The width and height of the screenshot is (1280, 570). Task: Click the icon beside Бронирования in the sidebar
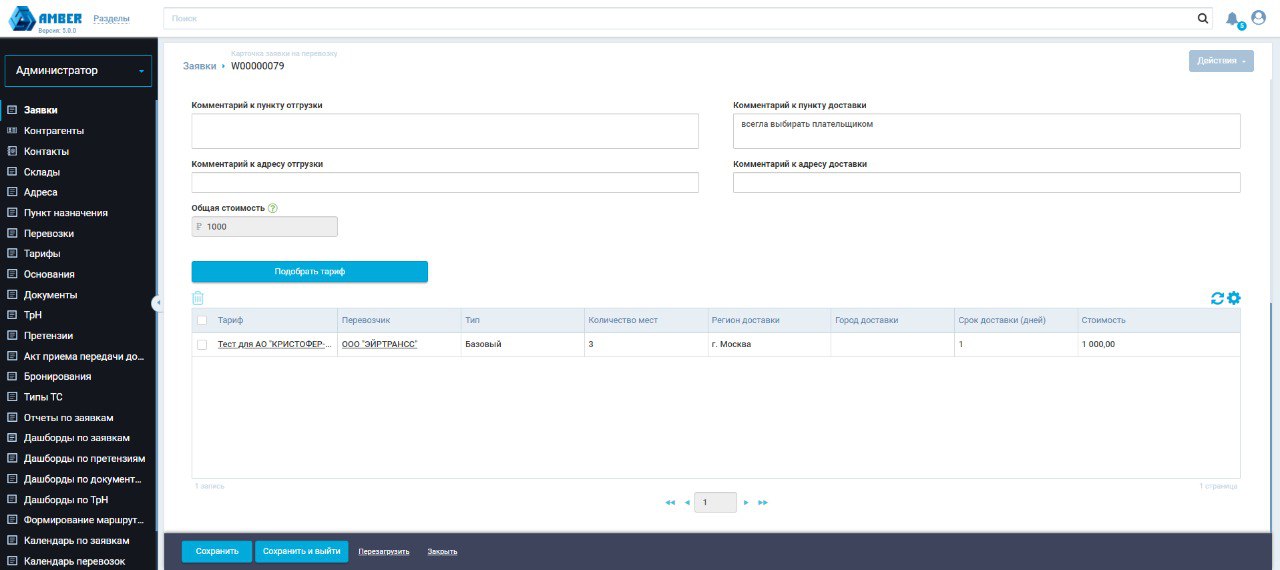coord(12,376)
